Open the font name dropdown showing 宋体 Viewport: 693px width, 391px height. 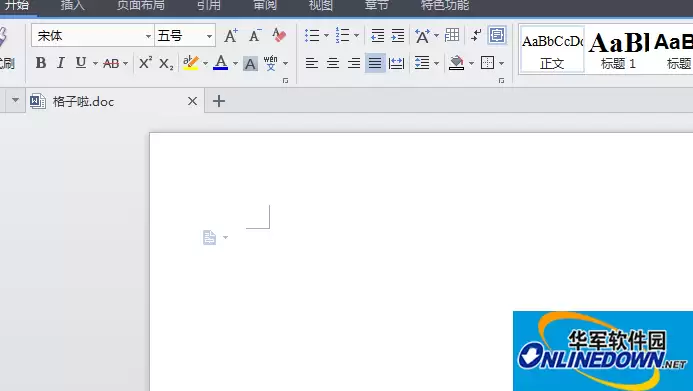point(92,35)
